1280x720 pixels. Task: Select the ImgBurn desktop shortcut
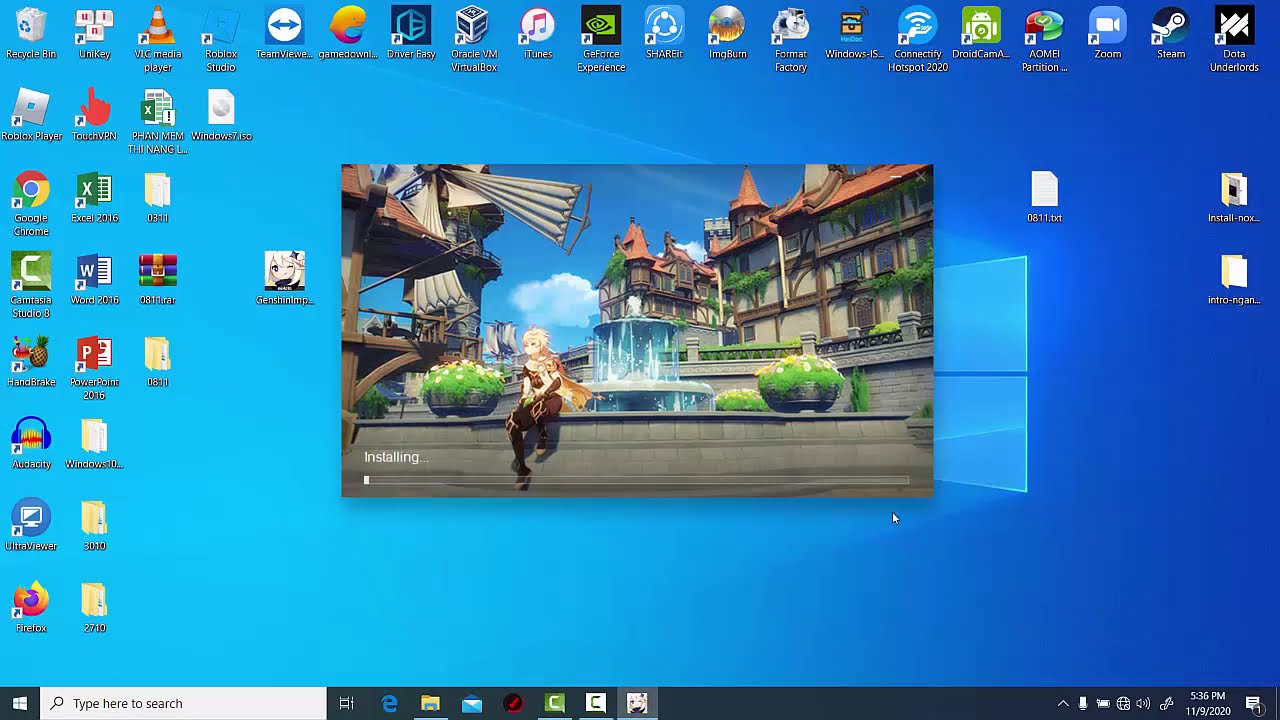(727, 33)
